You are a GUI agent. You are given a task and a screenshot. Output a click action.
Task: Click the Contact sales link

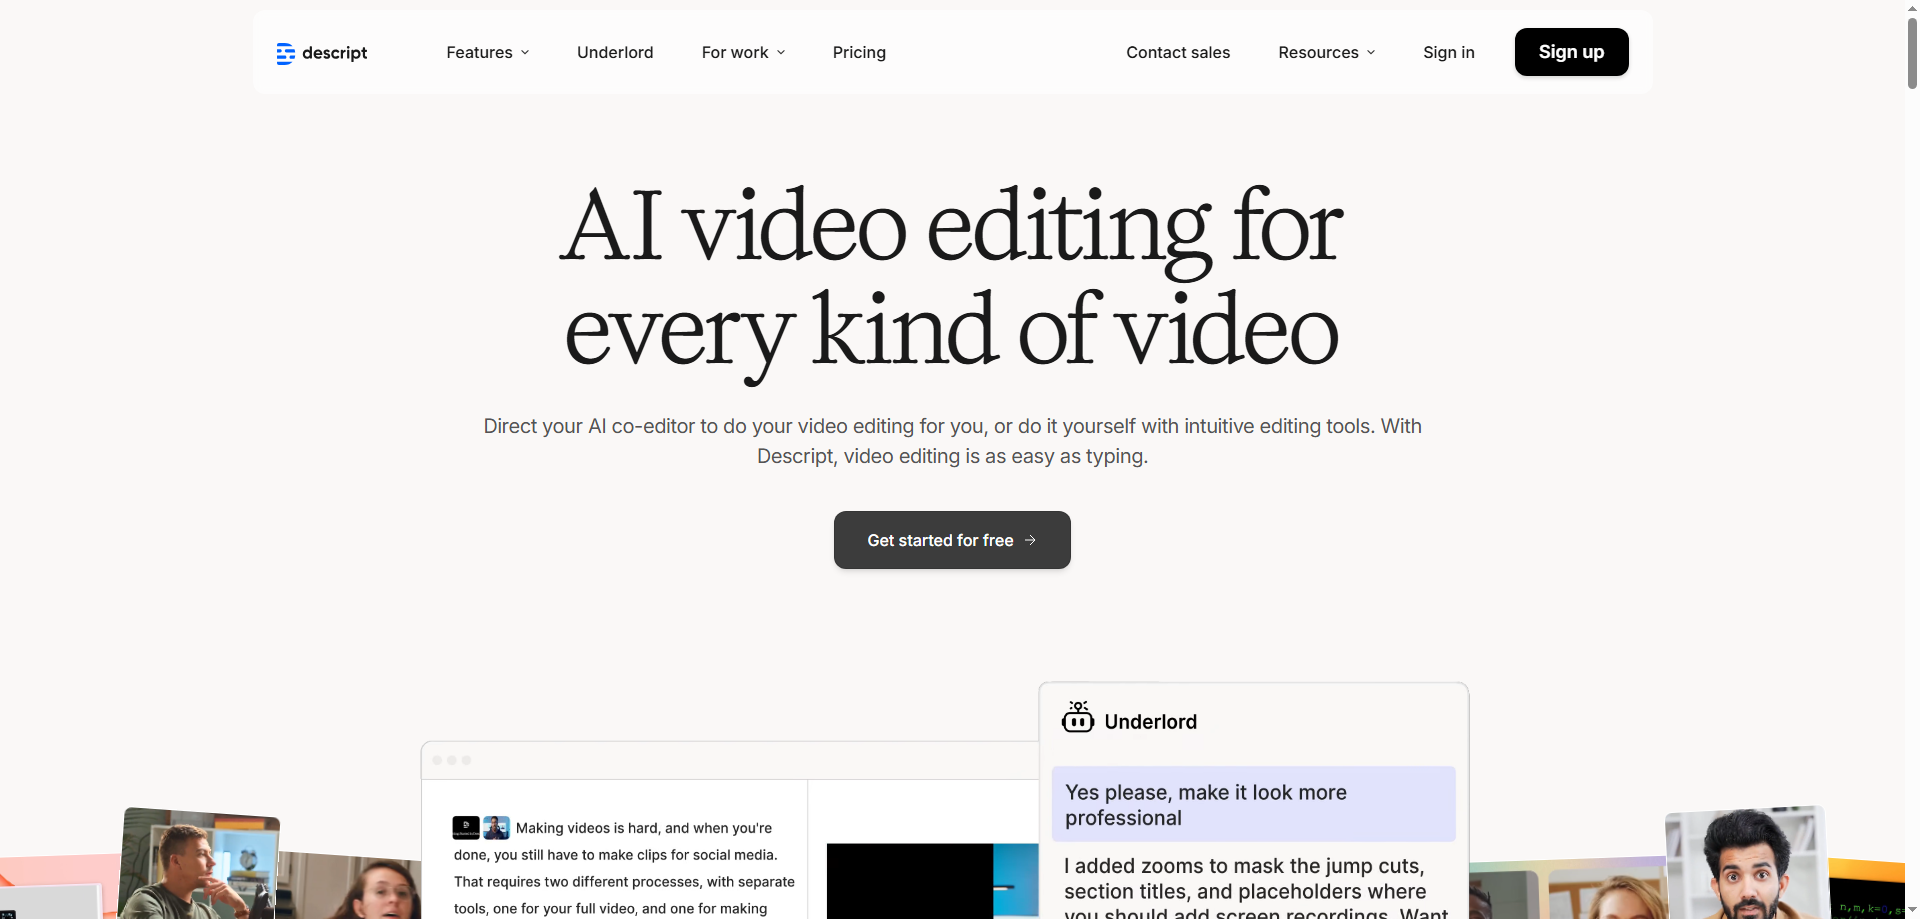point(1178,53)
